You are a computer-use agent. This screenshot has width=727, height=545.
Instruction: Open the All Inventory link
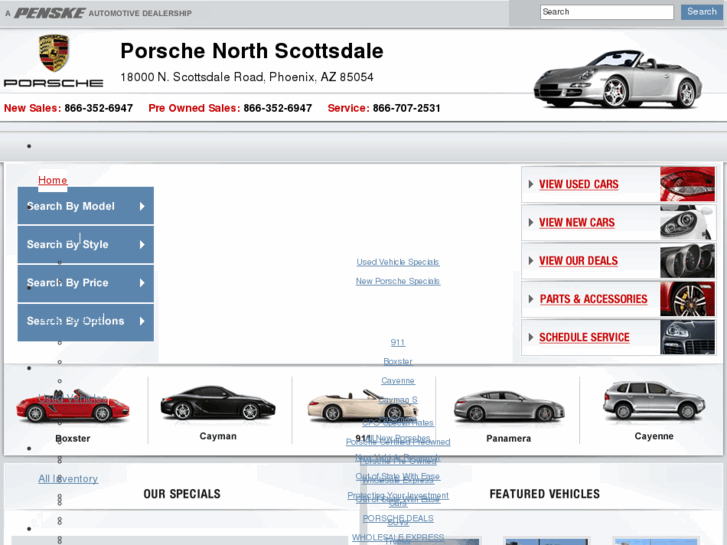[x=68, y=479]
